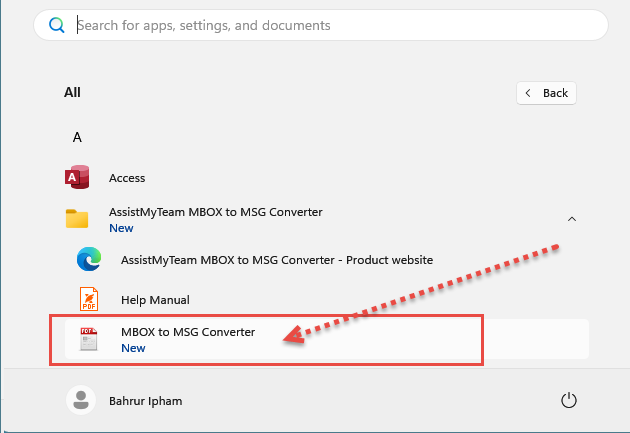
Task: Collapse the AssistMyTeam folder using chevron
Action: coord(571,219)
